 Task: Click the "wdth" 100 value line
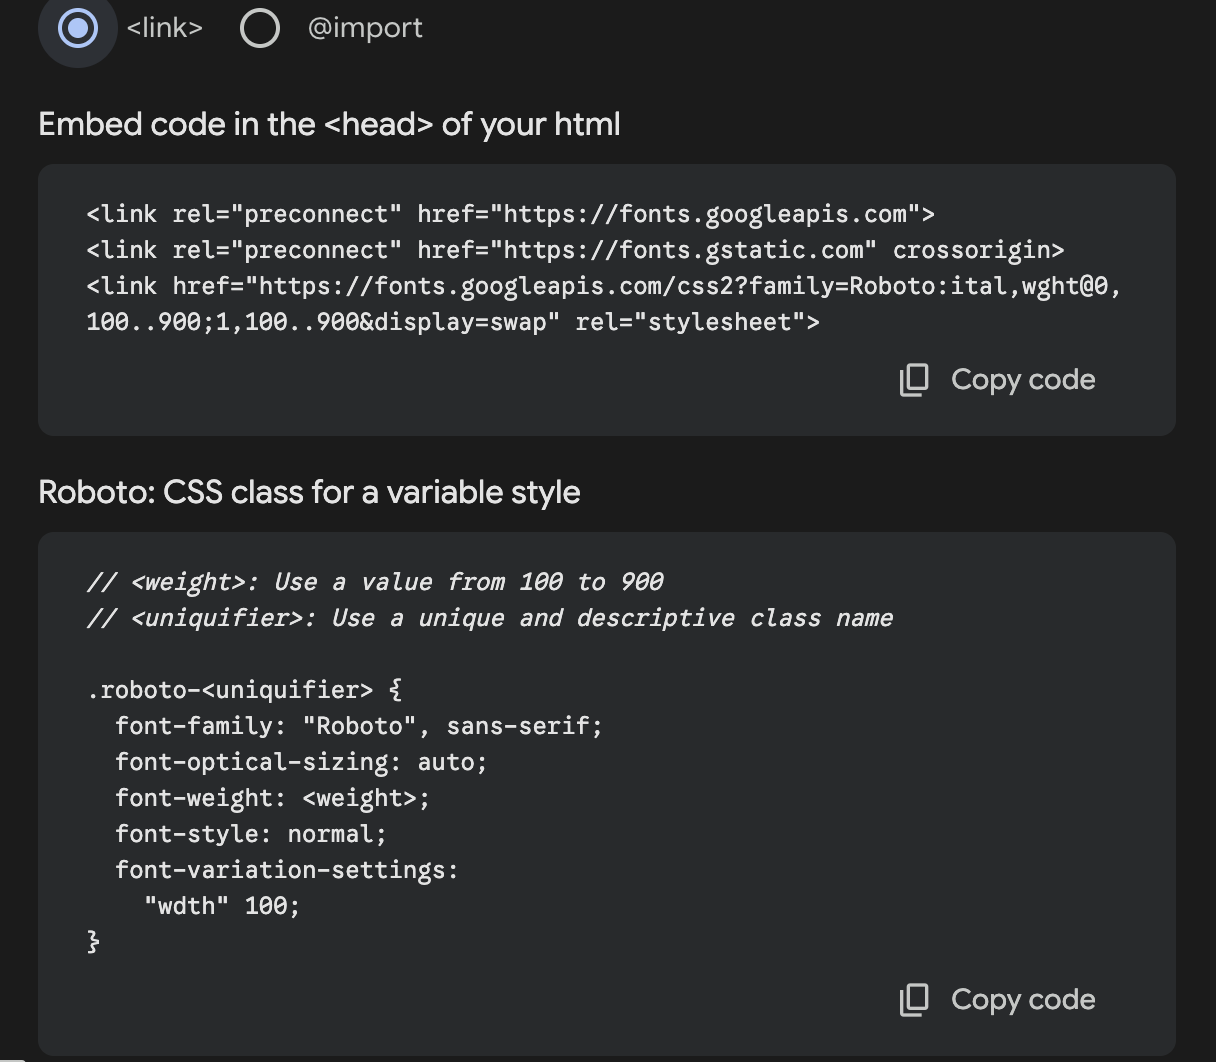point(222,906)
